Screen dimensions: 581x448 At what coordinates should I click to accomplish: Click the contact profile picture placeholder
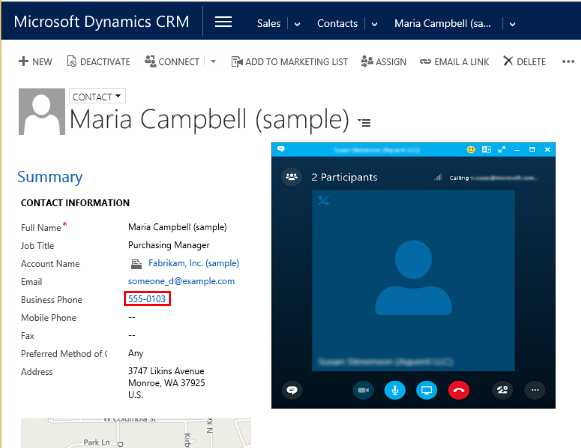pos(42,111)
